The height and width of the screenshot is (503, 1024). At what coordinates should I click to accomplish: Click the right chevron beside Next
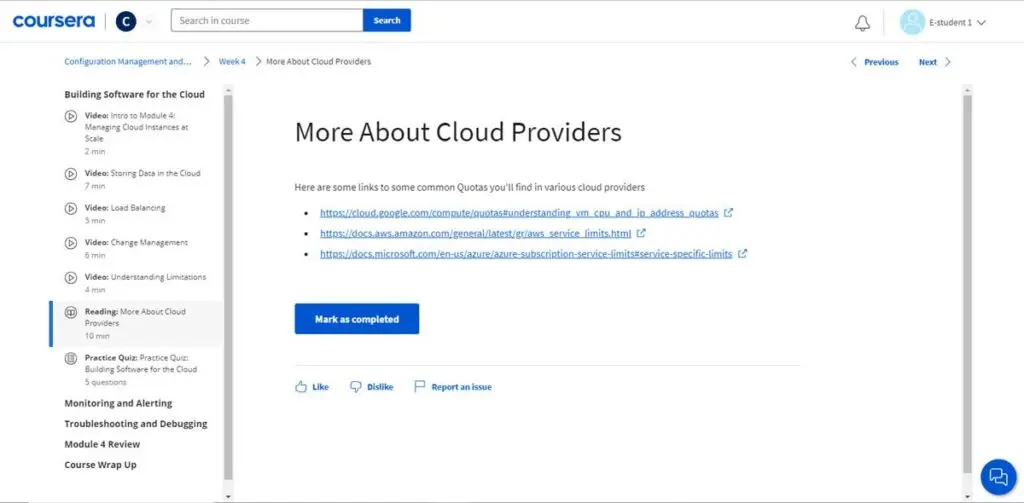[x=948, y=62]
